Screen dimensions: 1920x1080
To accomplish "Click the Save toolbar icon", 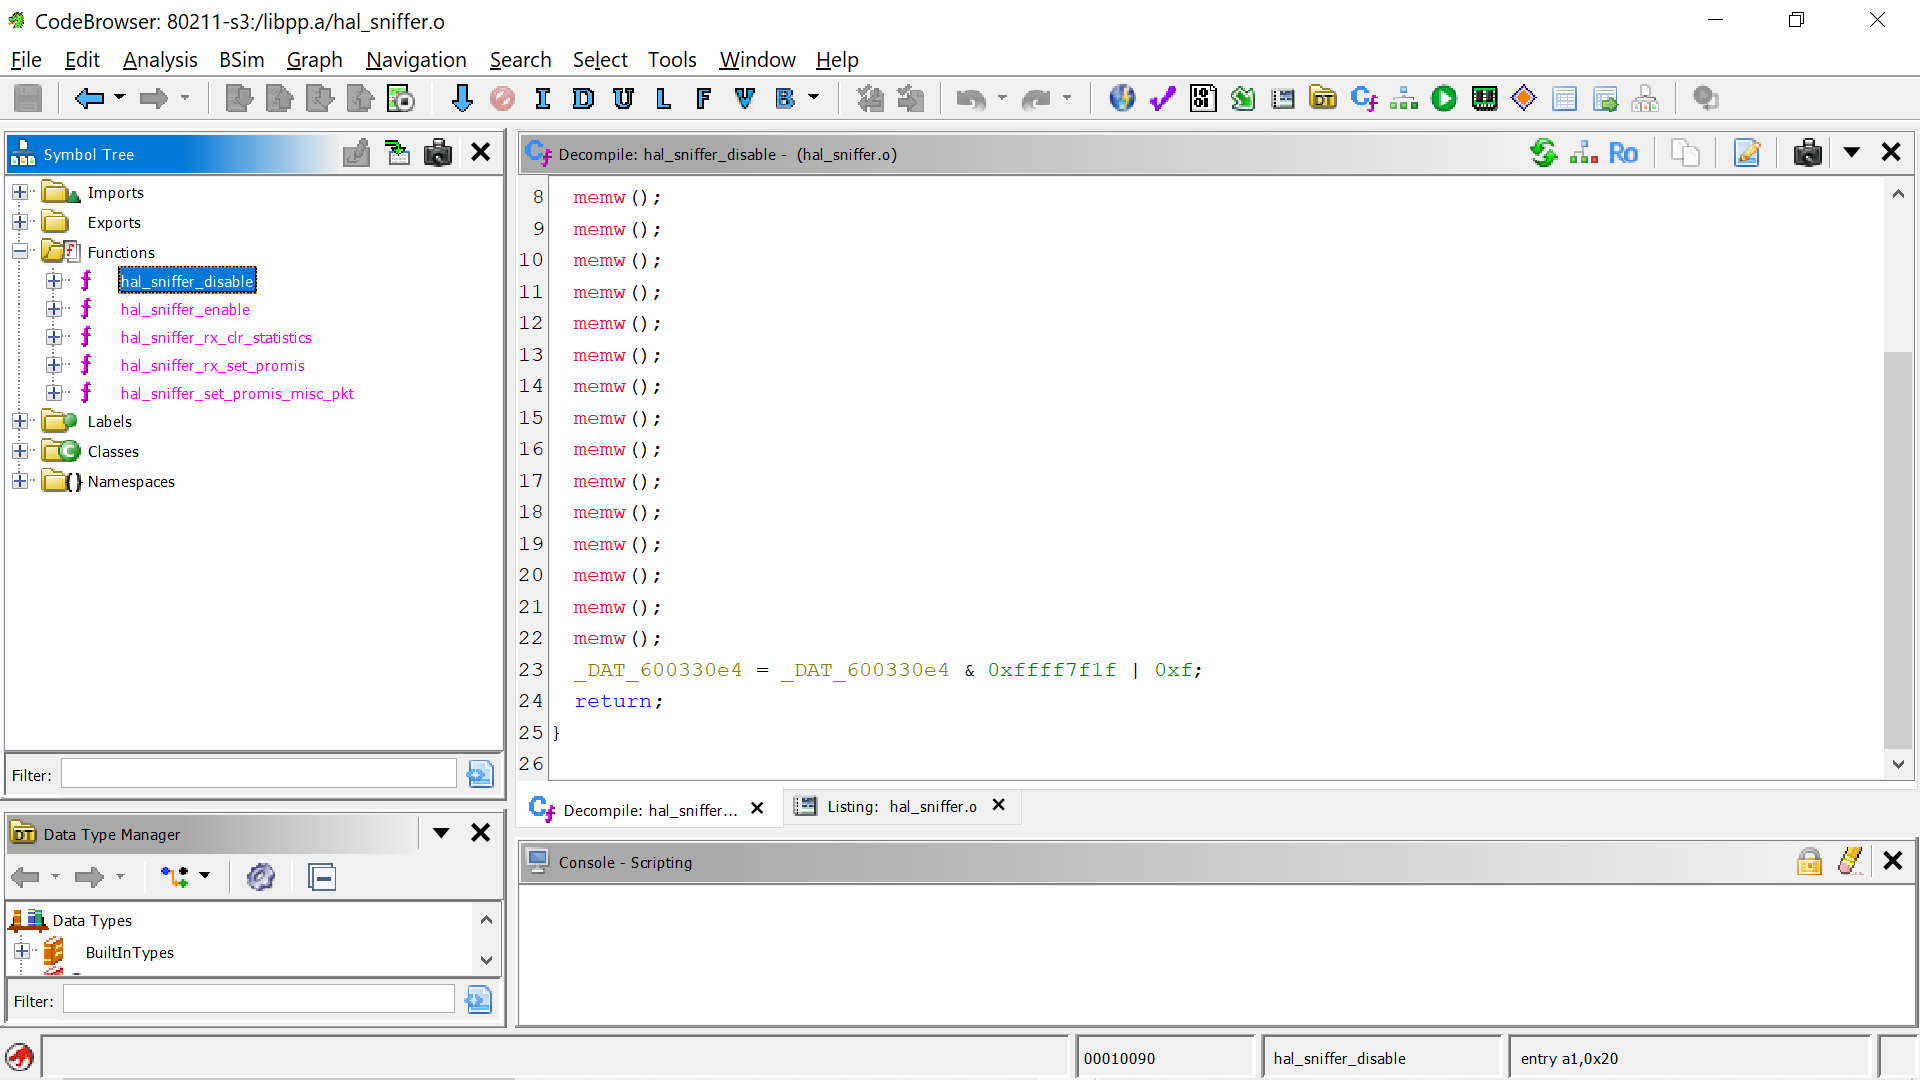I will point(28,98).
